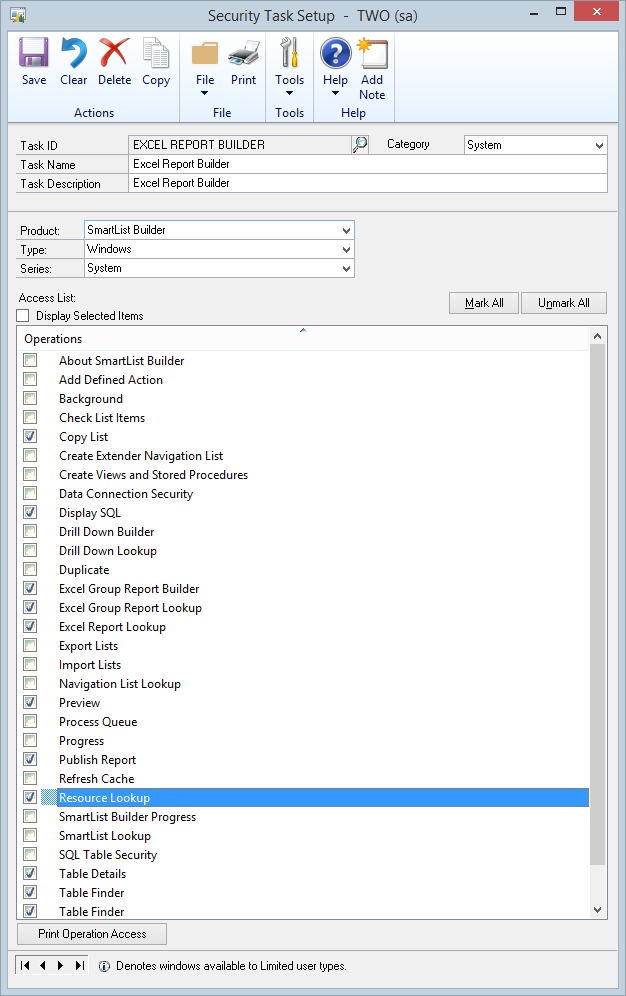Select Create Extender Navigation List row

point(303,455)
